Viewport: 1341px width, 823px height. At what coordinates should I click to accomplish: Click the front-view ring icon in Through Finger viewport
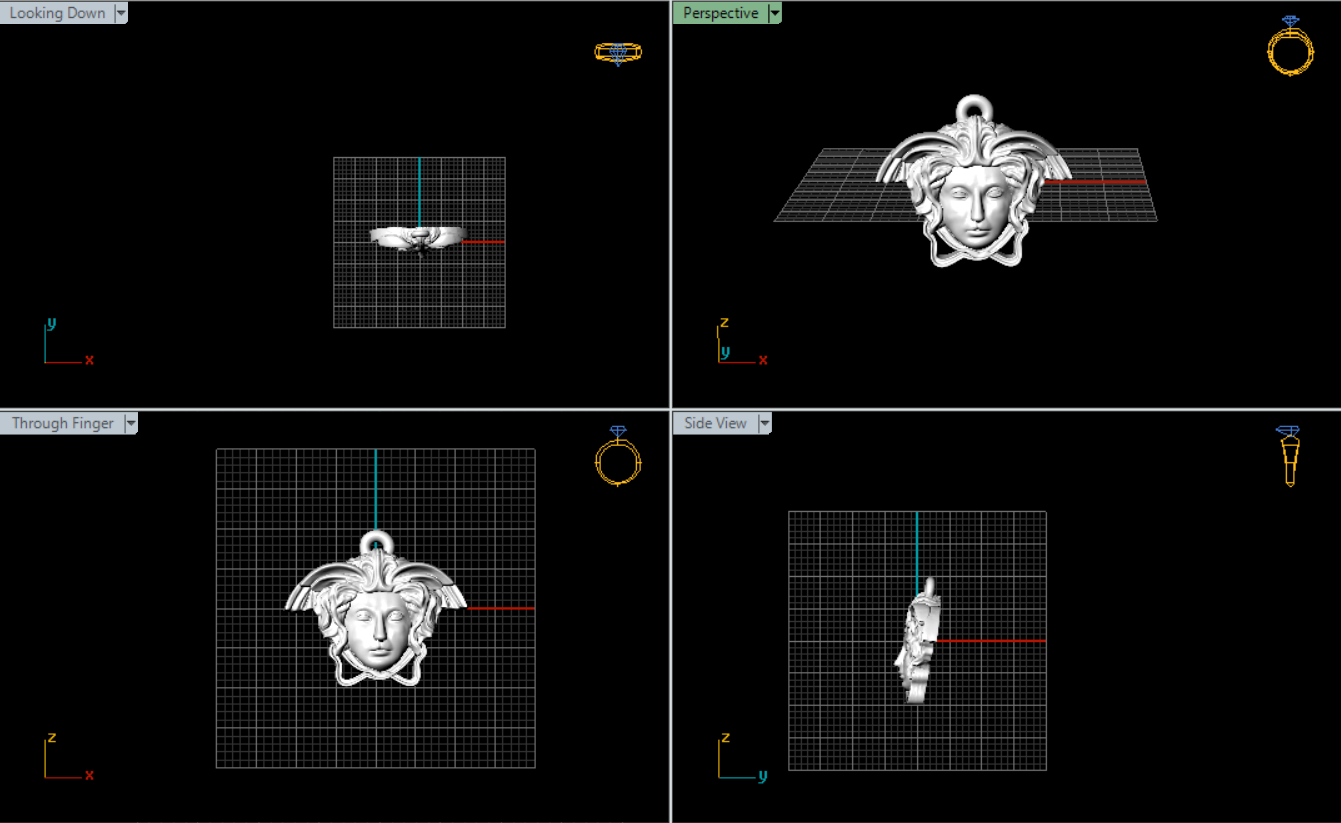tap(617, 457)
